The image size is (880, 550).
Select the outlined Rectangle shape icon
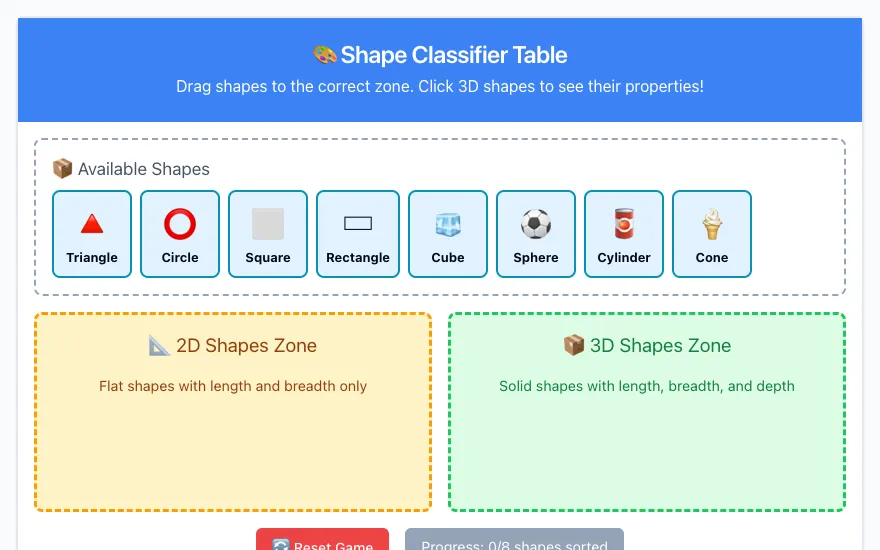pyautogui.click(x=358, y=224)
